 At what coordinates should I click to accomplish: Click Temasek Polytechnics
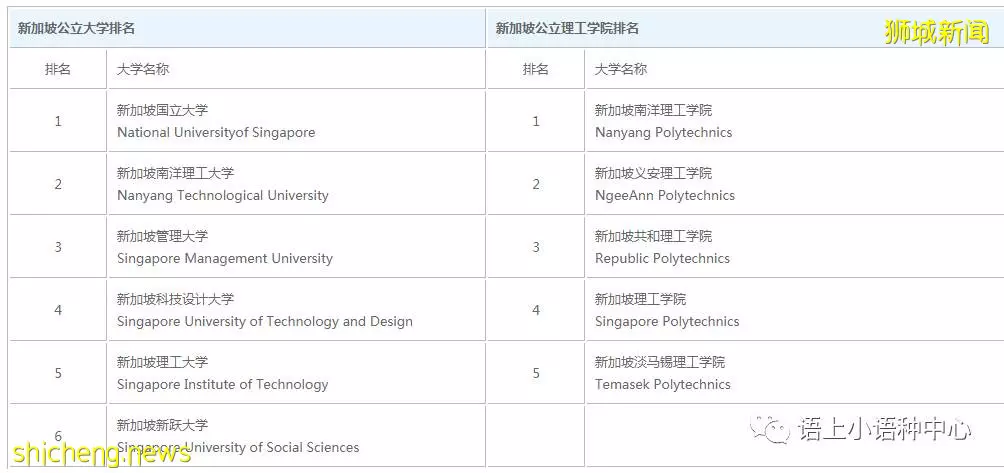coord(663,384)
